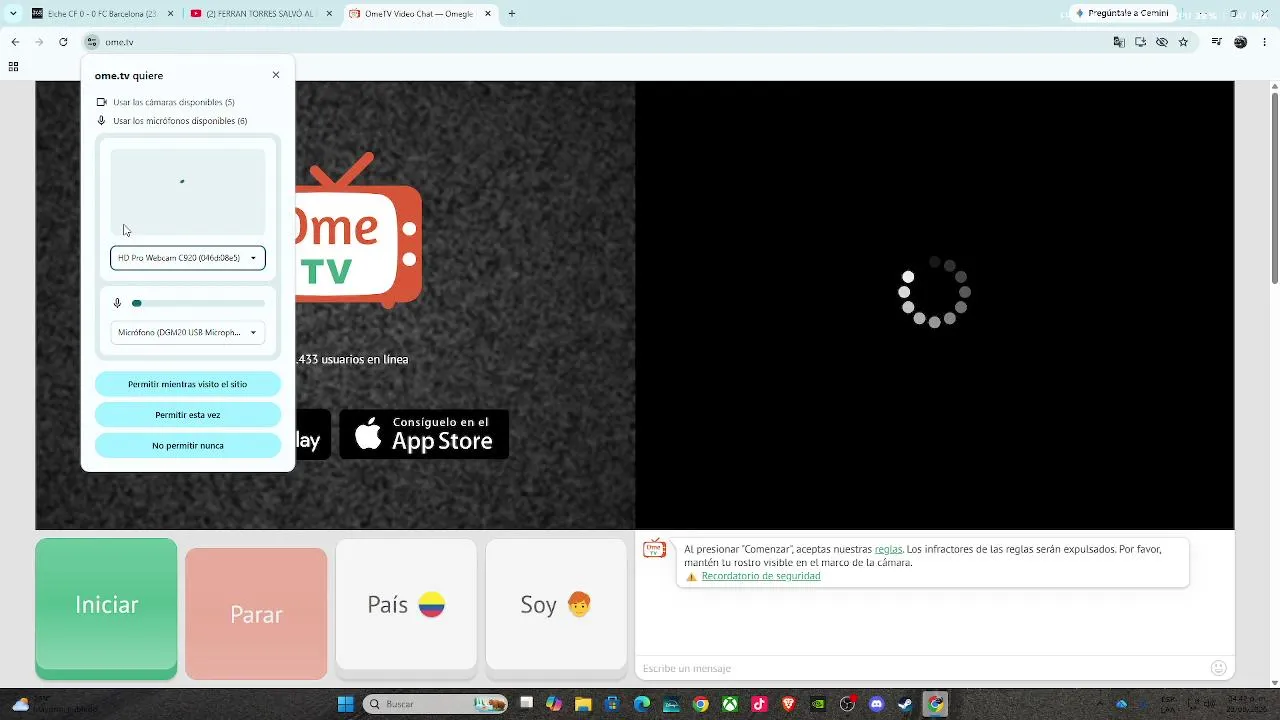
Task: Select the OmeTV Video Chat tab
Action: click(x=420, y=14)
